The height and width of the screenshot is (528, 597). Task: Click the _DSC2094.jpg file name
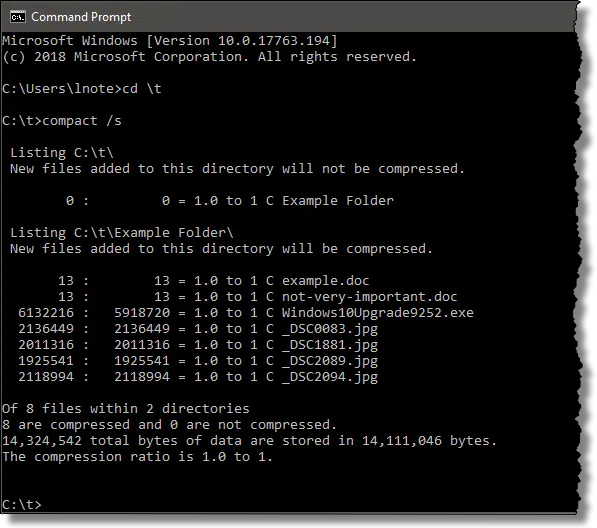click(330, 377)
